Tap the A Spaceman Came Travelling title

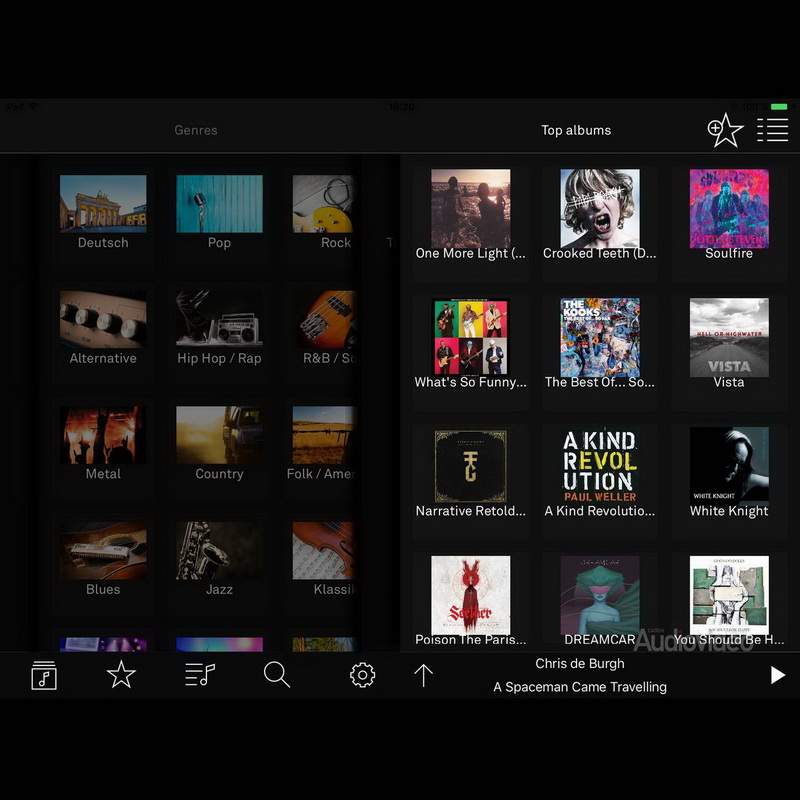click(580, 687)
